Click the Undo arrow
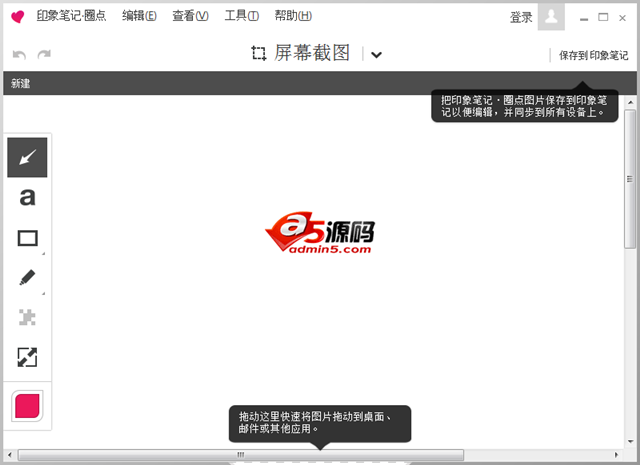This screenshot has height=465, width=640. [19, 54]
